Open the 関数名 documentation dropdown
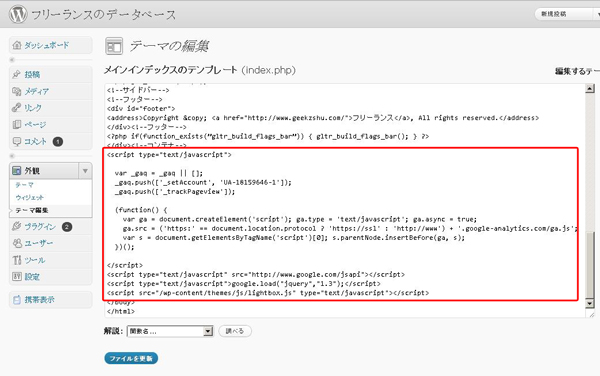Viewport: 600px width, 376px height. coord(170,331)
